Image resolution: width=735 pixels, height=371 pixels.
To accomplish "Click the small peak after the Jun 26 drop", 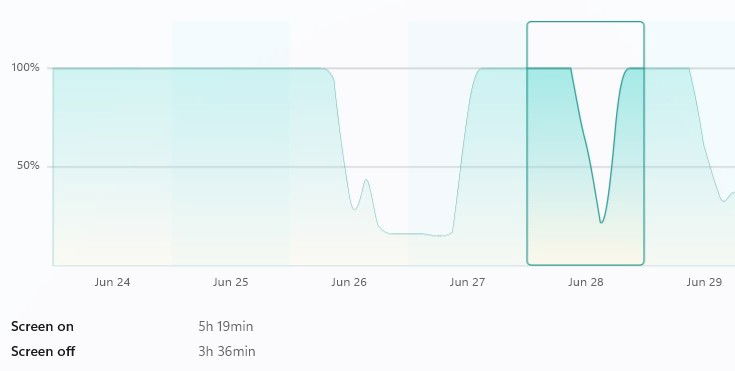I will click(366, 180).
